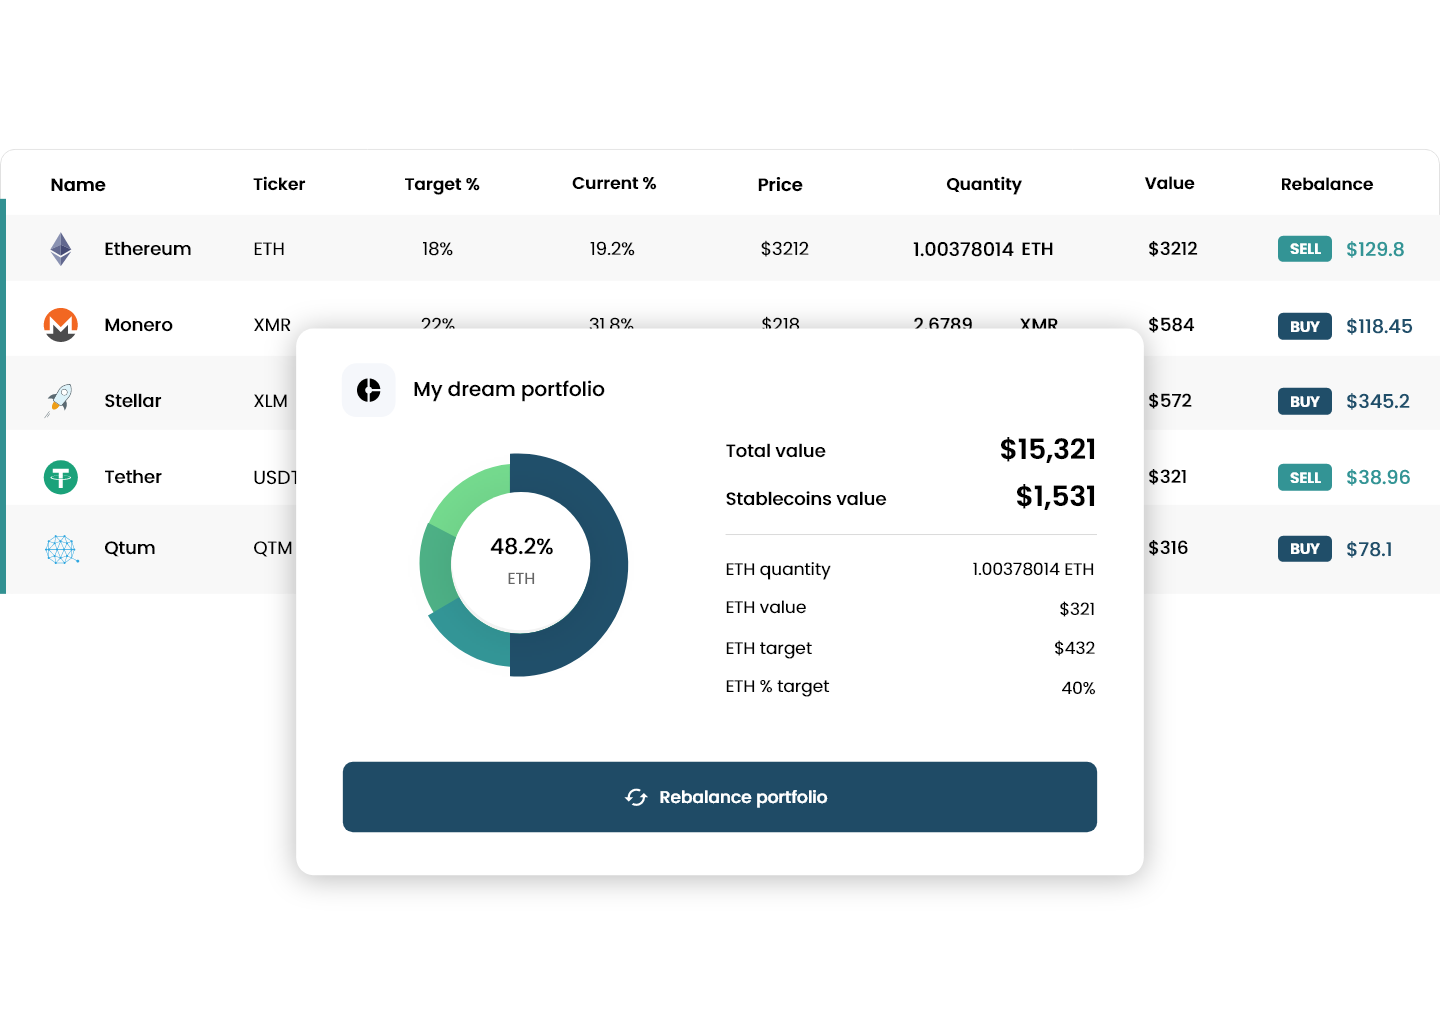Click the BUY button for Qtum
The image size is (1440, 1024).
(1304, 548)
